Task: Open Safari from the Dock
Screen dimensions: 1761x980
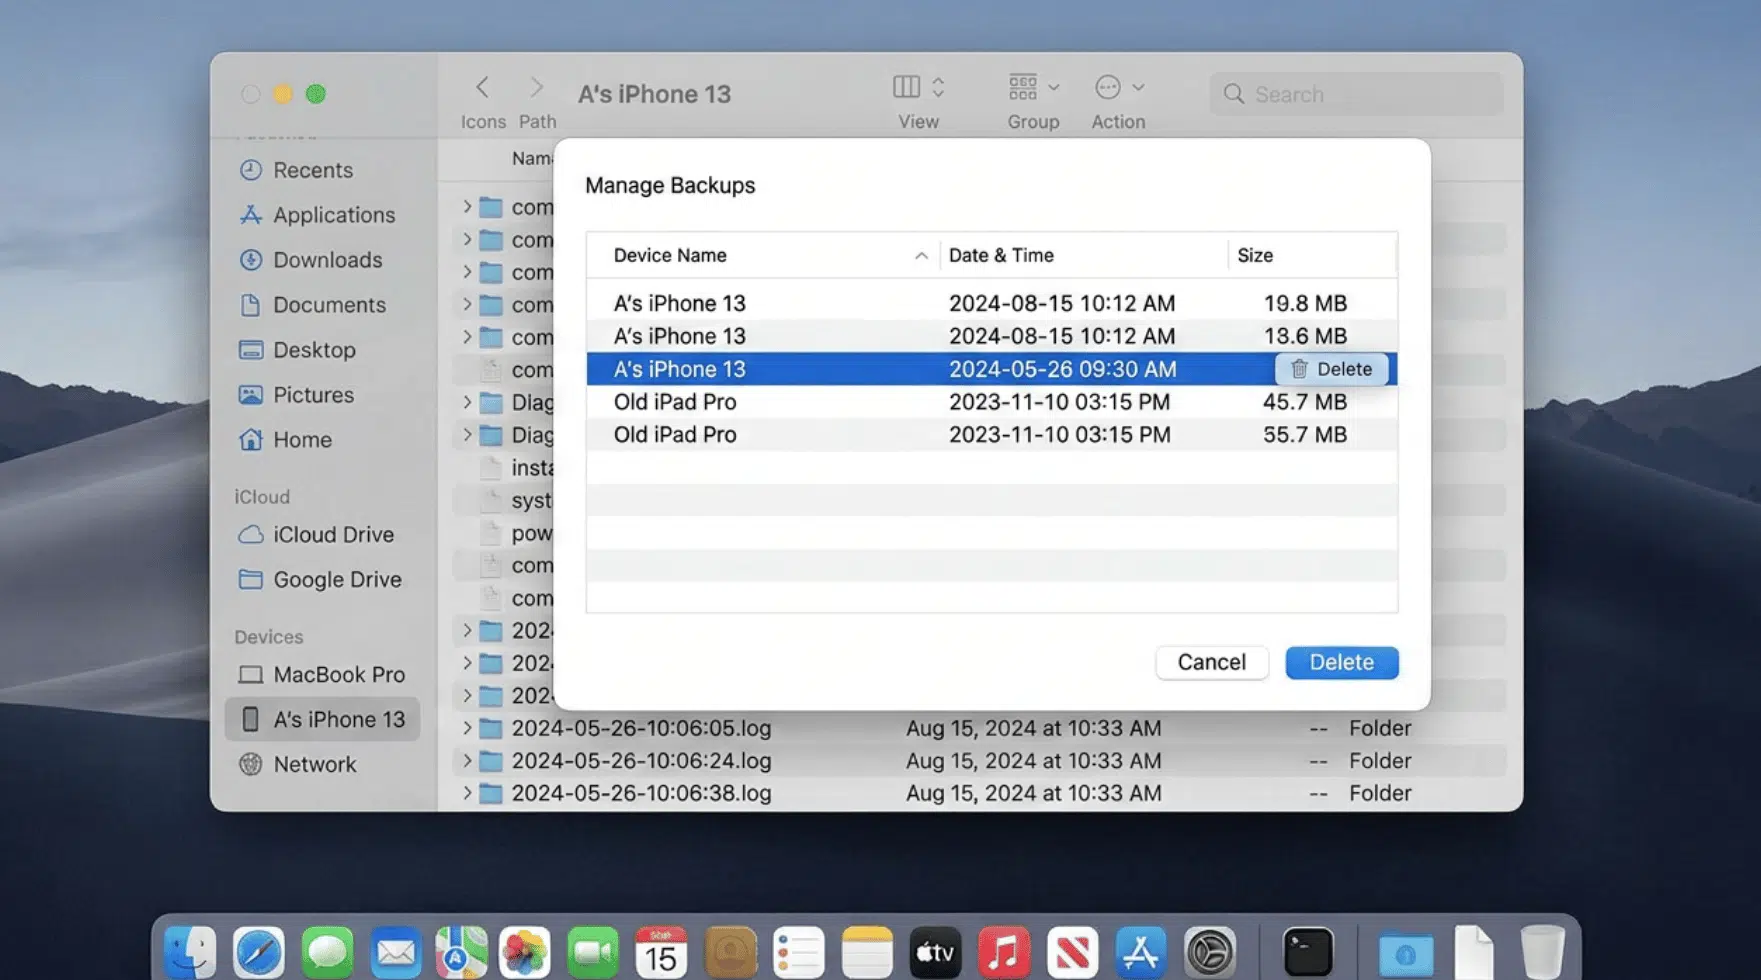Action: [x=259, y=951]
